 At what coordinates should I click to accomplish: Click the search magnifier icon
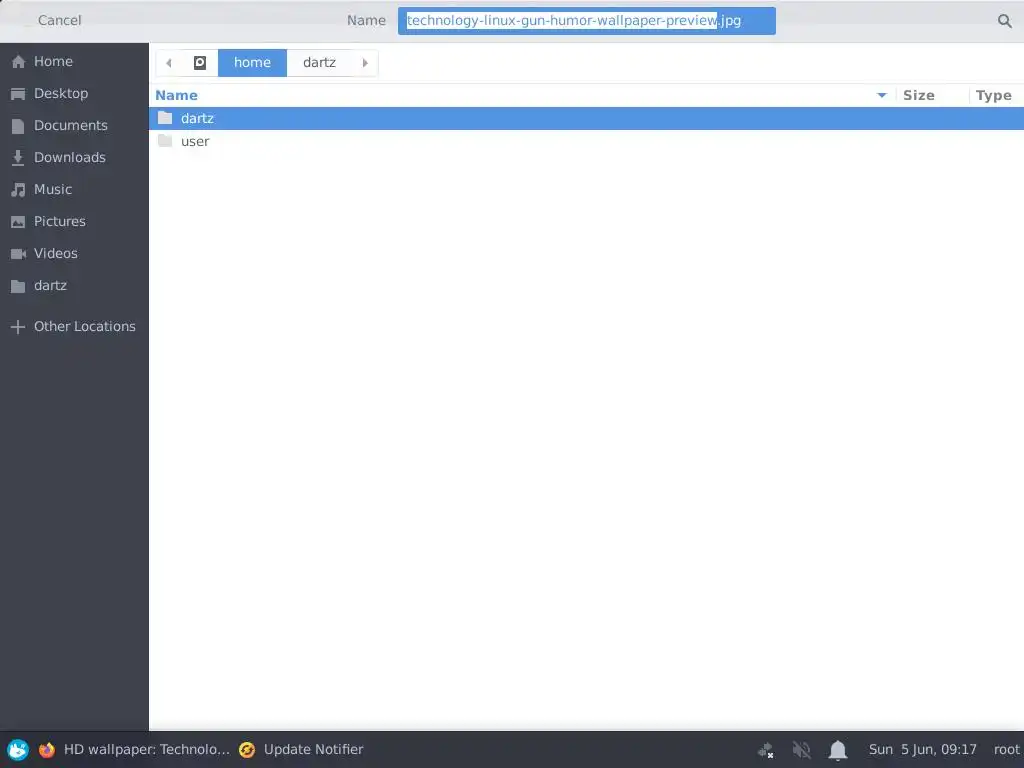(x=1004, y=21)
